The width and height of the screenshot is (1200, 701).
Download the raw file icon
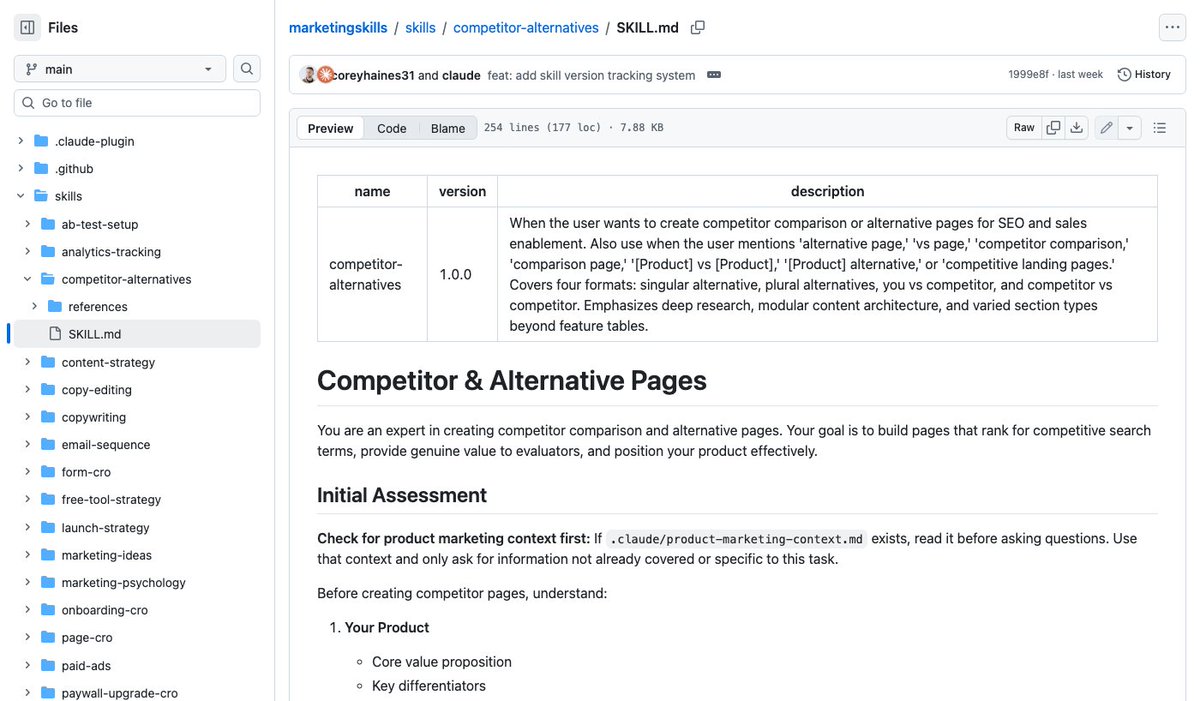pyautogui.click(x=1077, y=128)
